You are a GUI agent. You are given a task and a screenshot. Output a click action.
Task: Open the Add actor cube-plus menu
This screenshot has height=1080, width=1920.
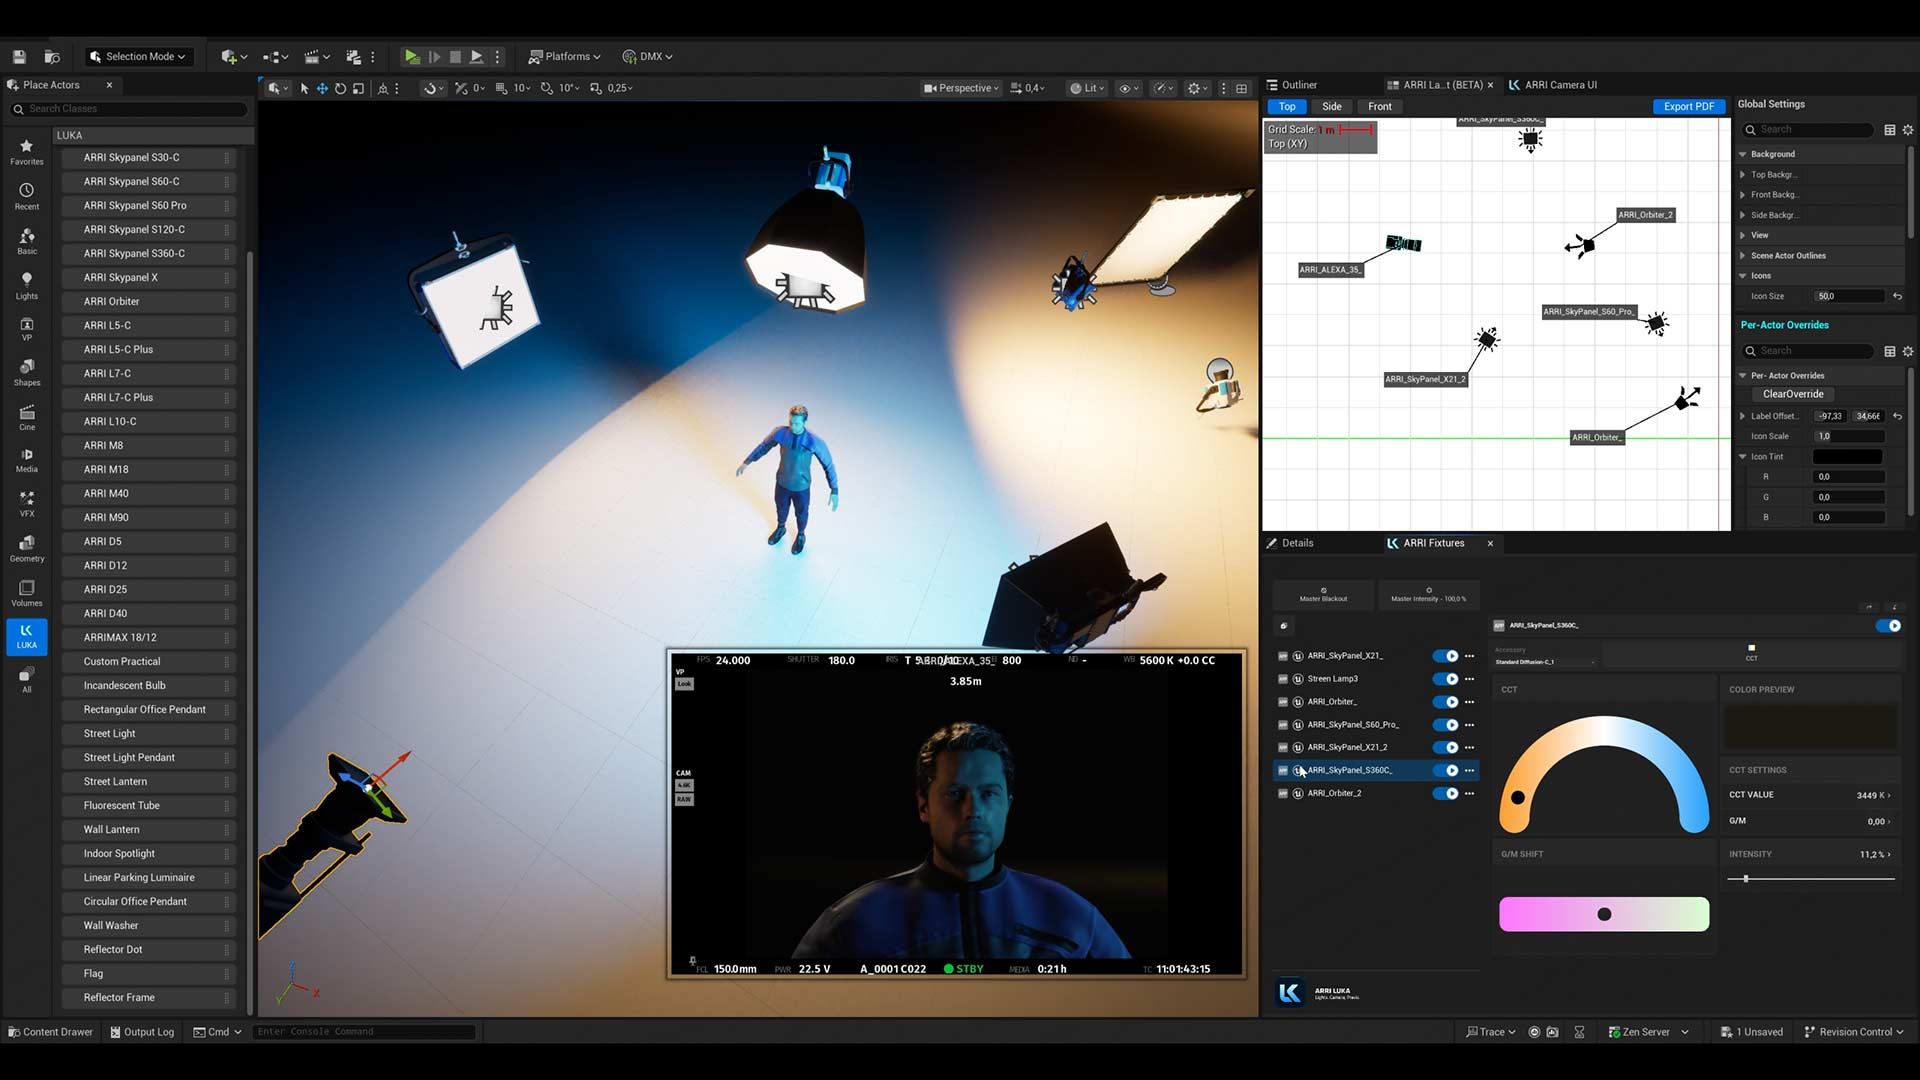(x=234, y=57)
